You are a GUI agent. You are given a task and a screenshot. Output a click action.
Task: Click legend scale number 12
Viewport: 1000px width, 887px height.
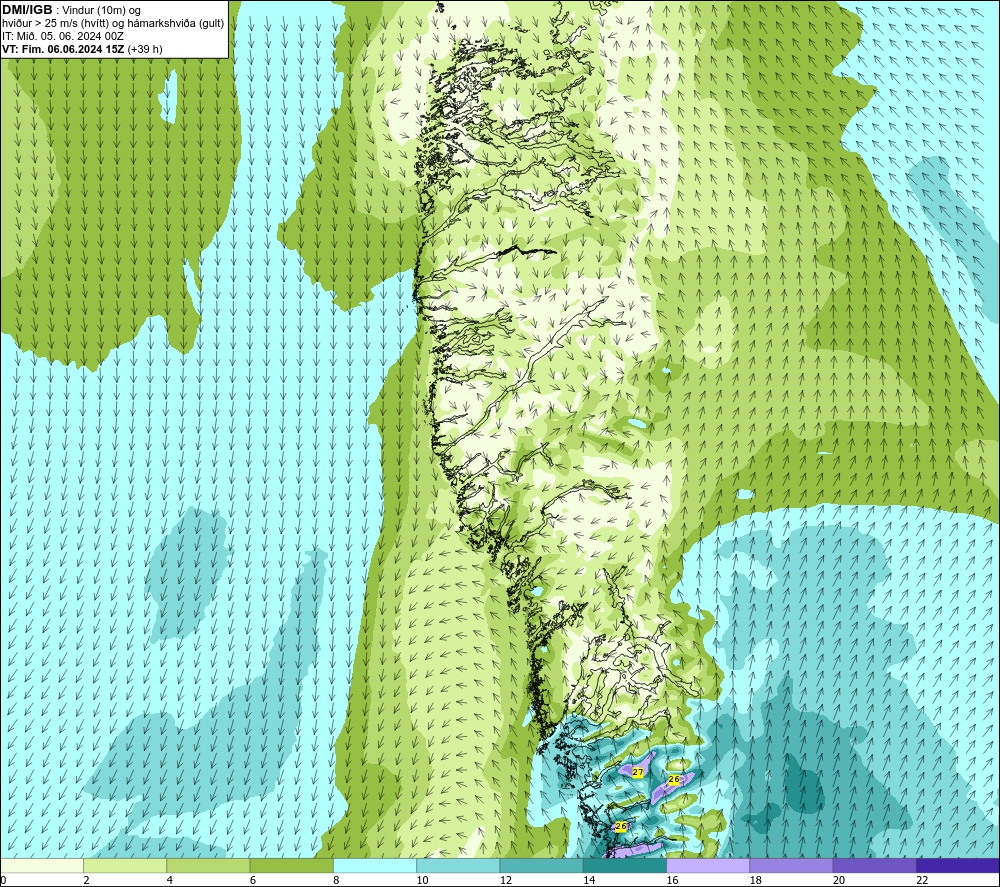[506, 880]
